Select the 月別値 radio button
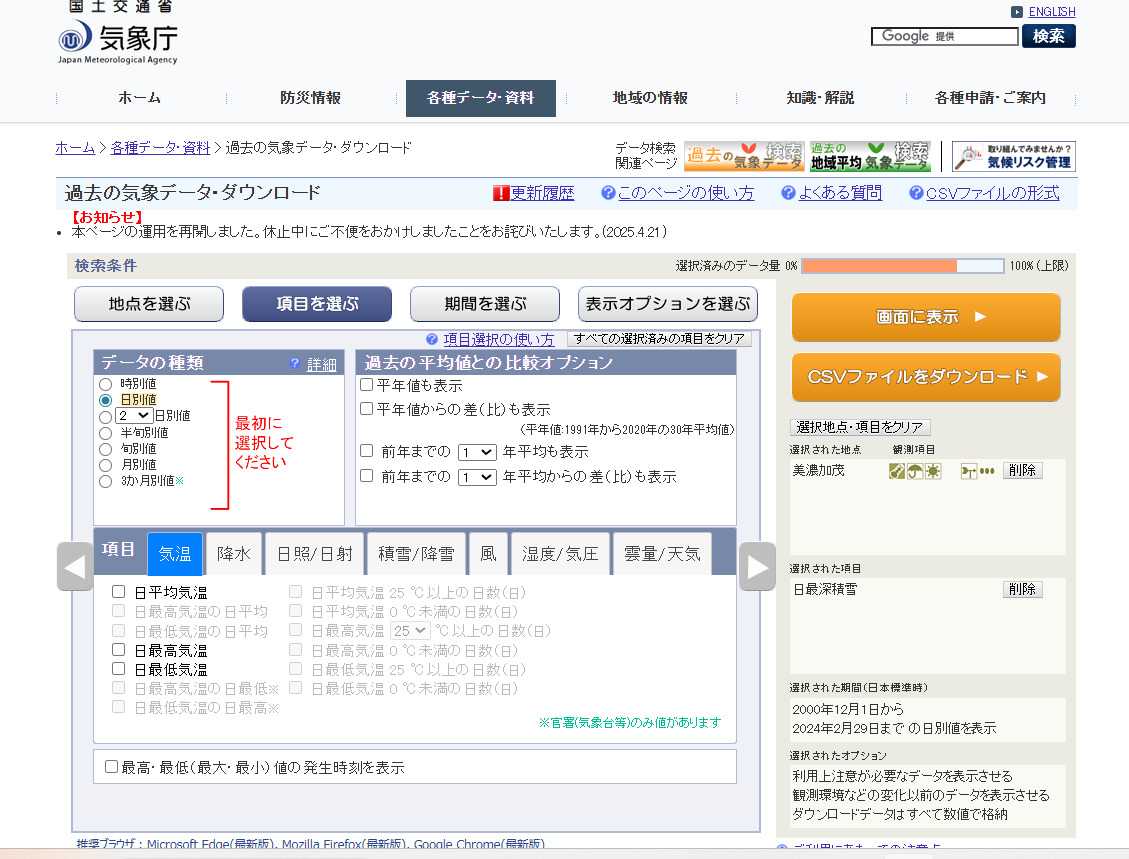This screenshot has height=859, width=1129. click(x=105, y=465)
